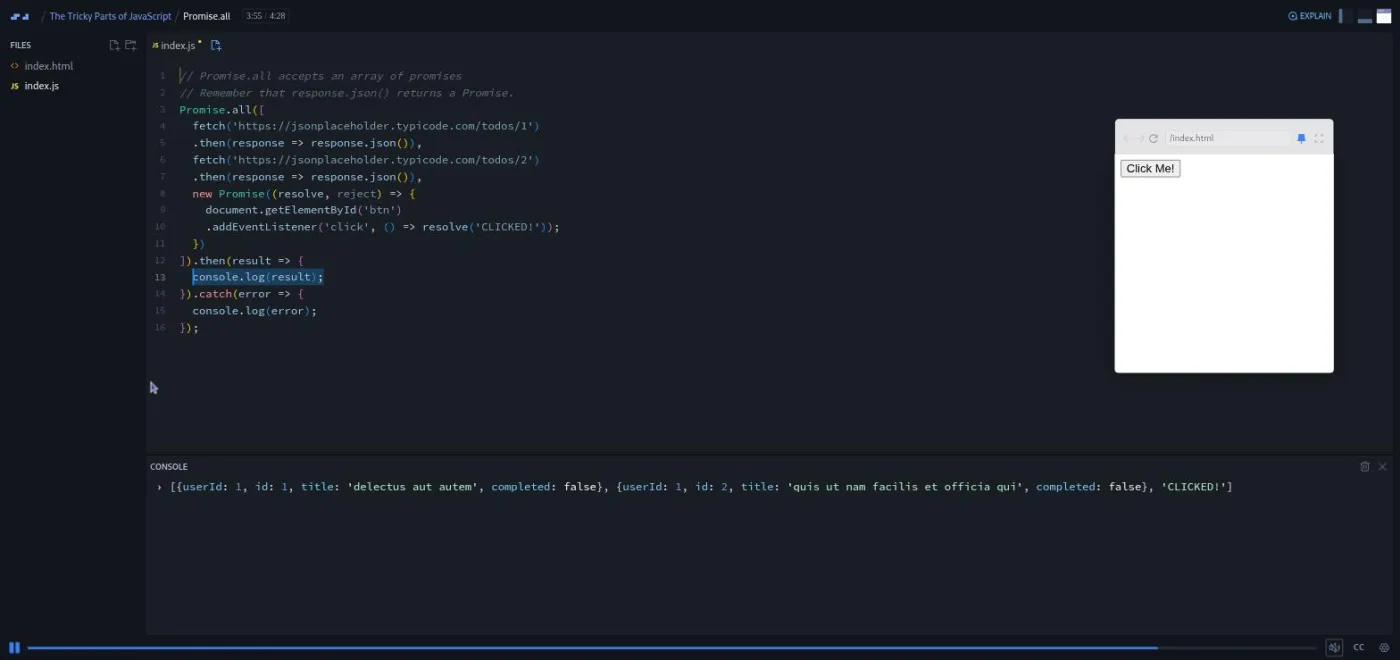Open 'The Tricky Parts of JavaScript' course link
The image size is (1400, 660).
point(110,16)
